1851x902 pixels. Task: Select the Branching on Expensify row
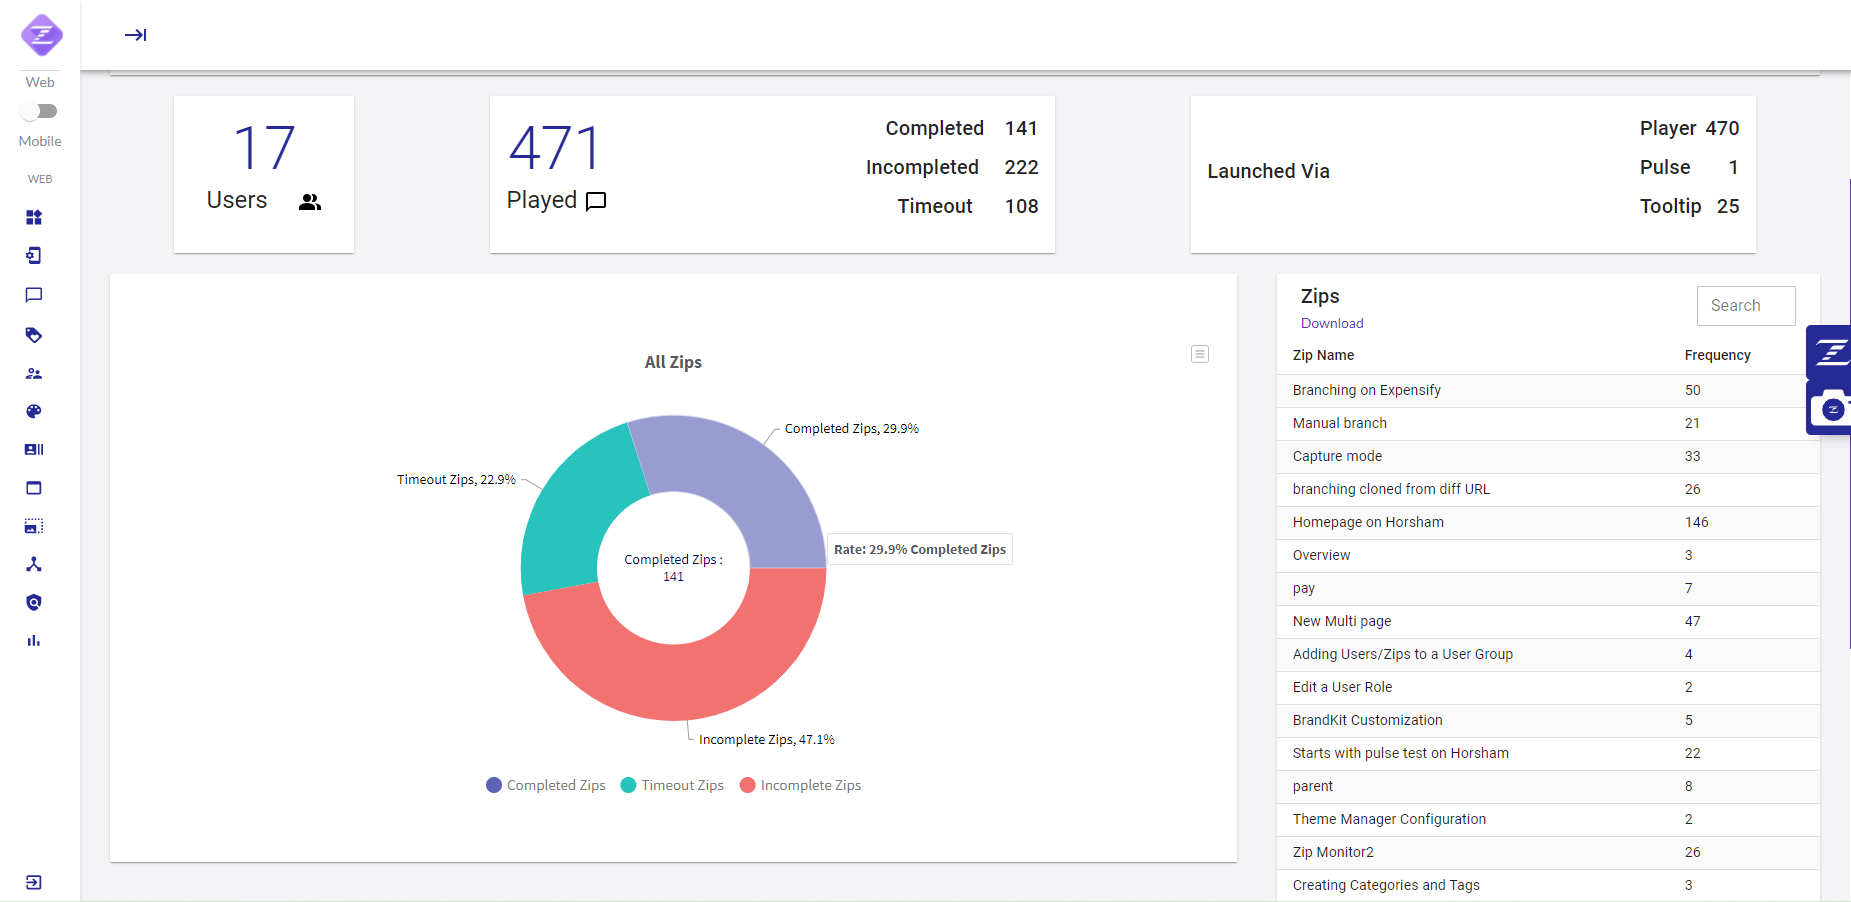coord(1366,390)
